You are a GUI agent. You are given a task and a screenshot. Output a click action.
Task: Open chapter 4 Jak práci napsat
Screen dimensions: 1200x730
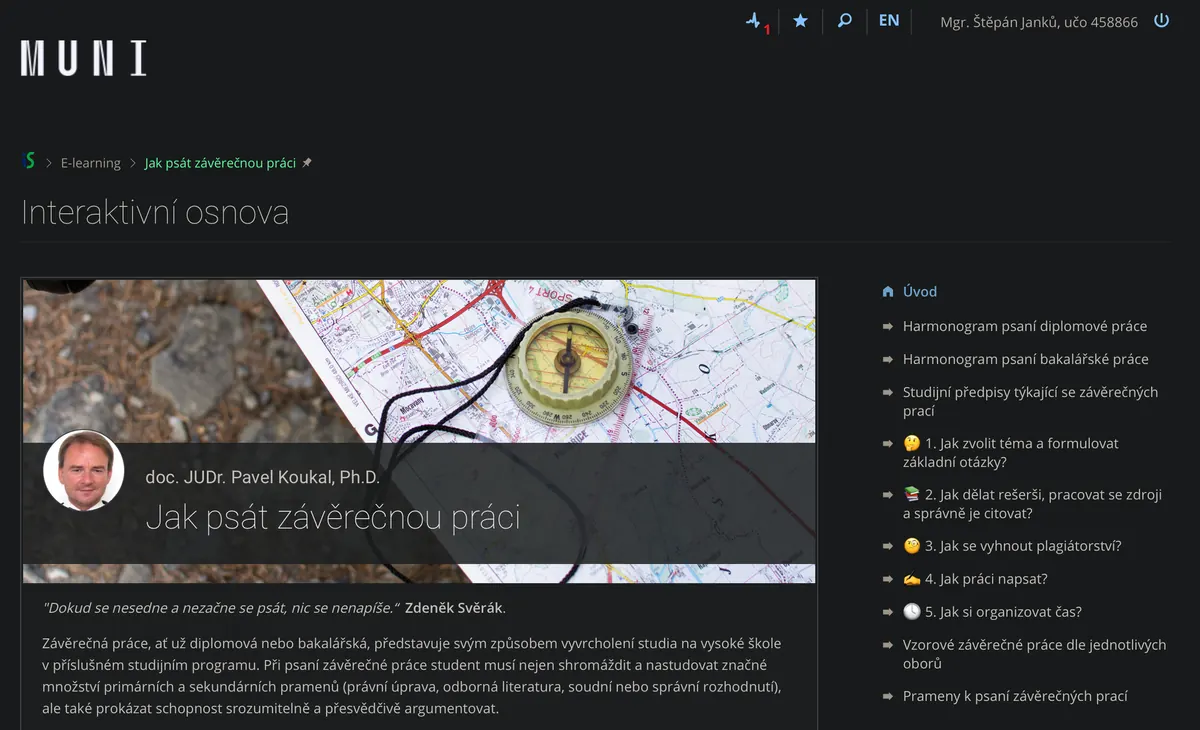[975, 579]
